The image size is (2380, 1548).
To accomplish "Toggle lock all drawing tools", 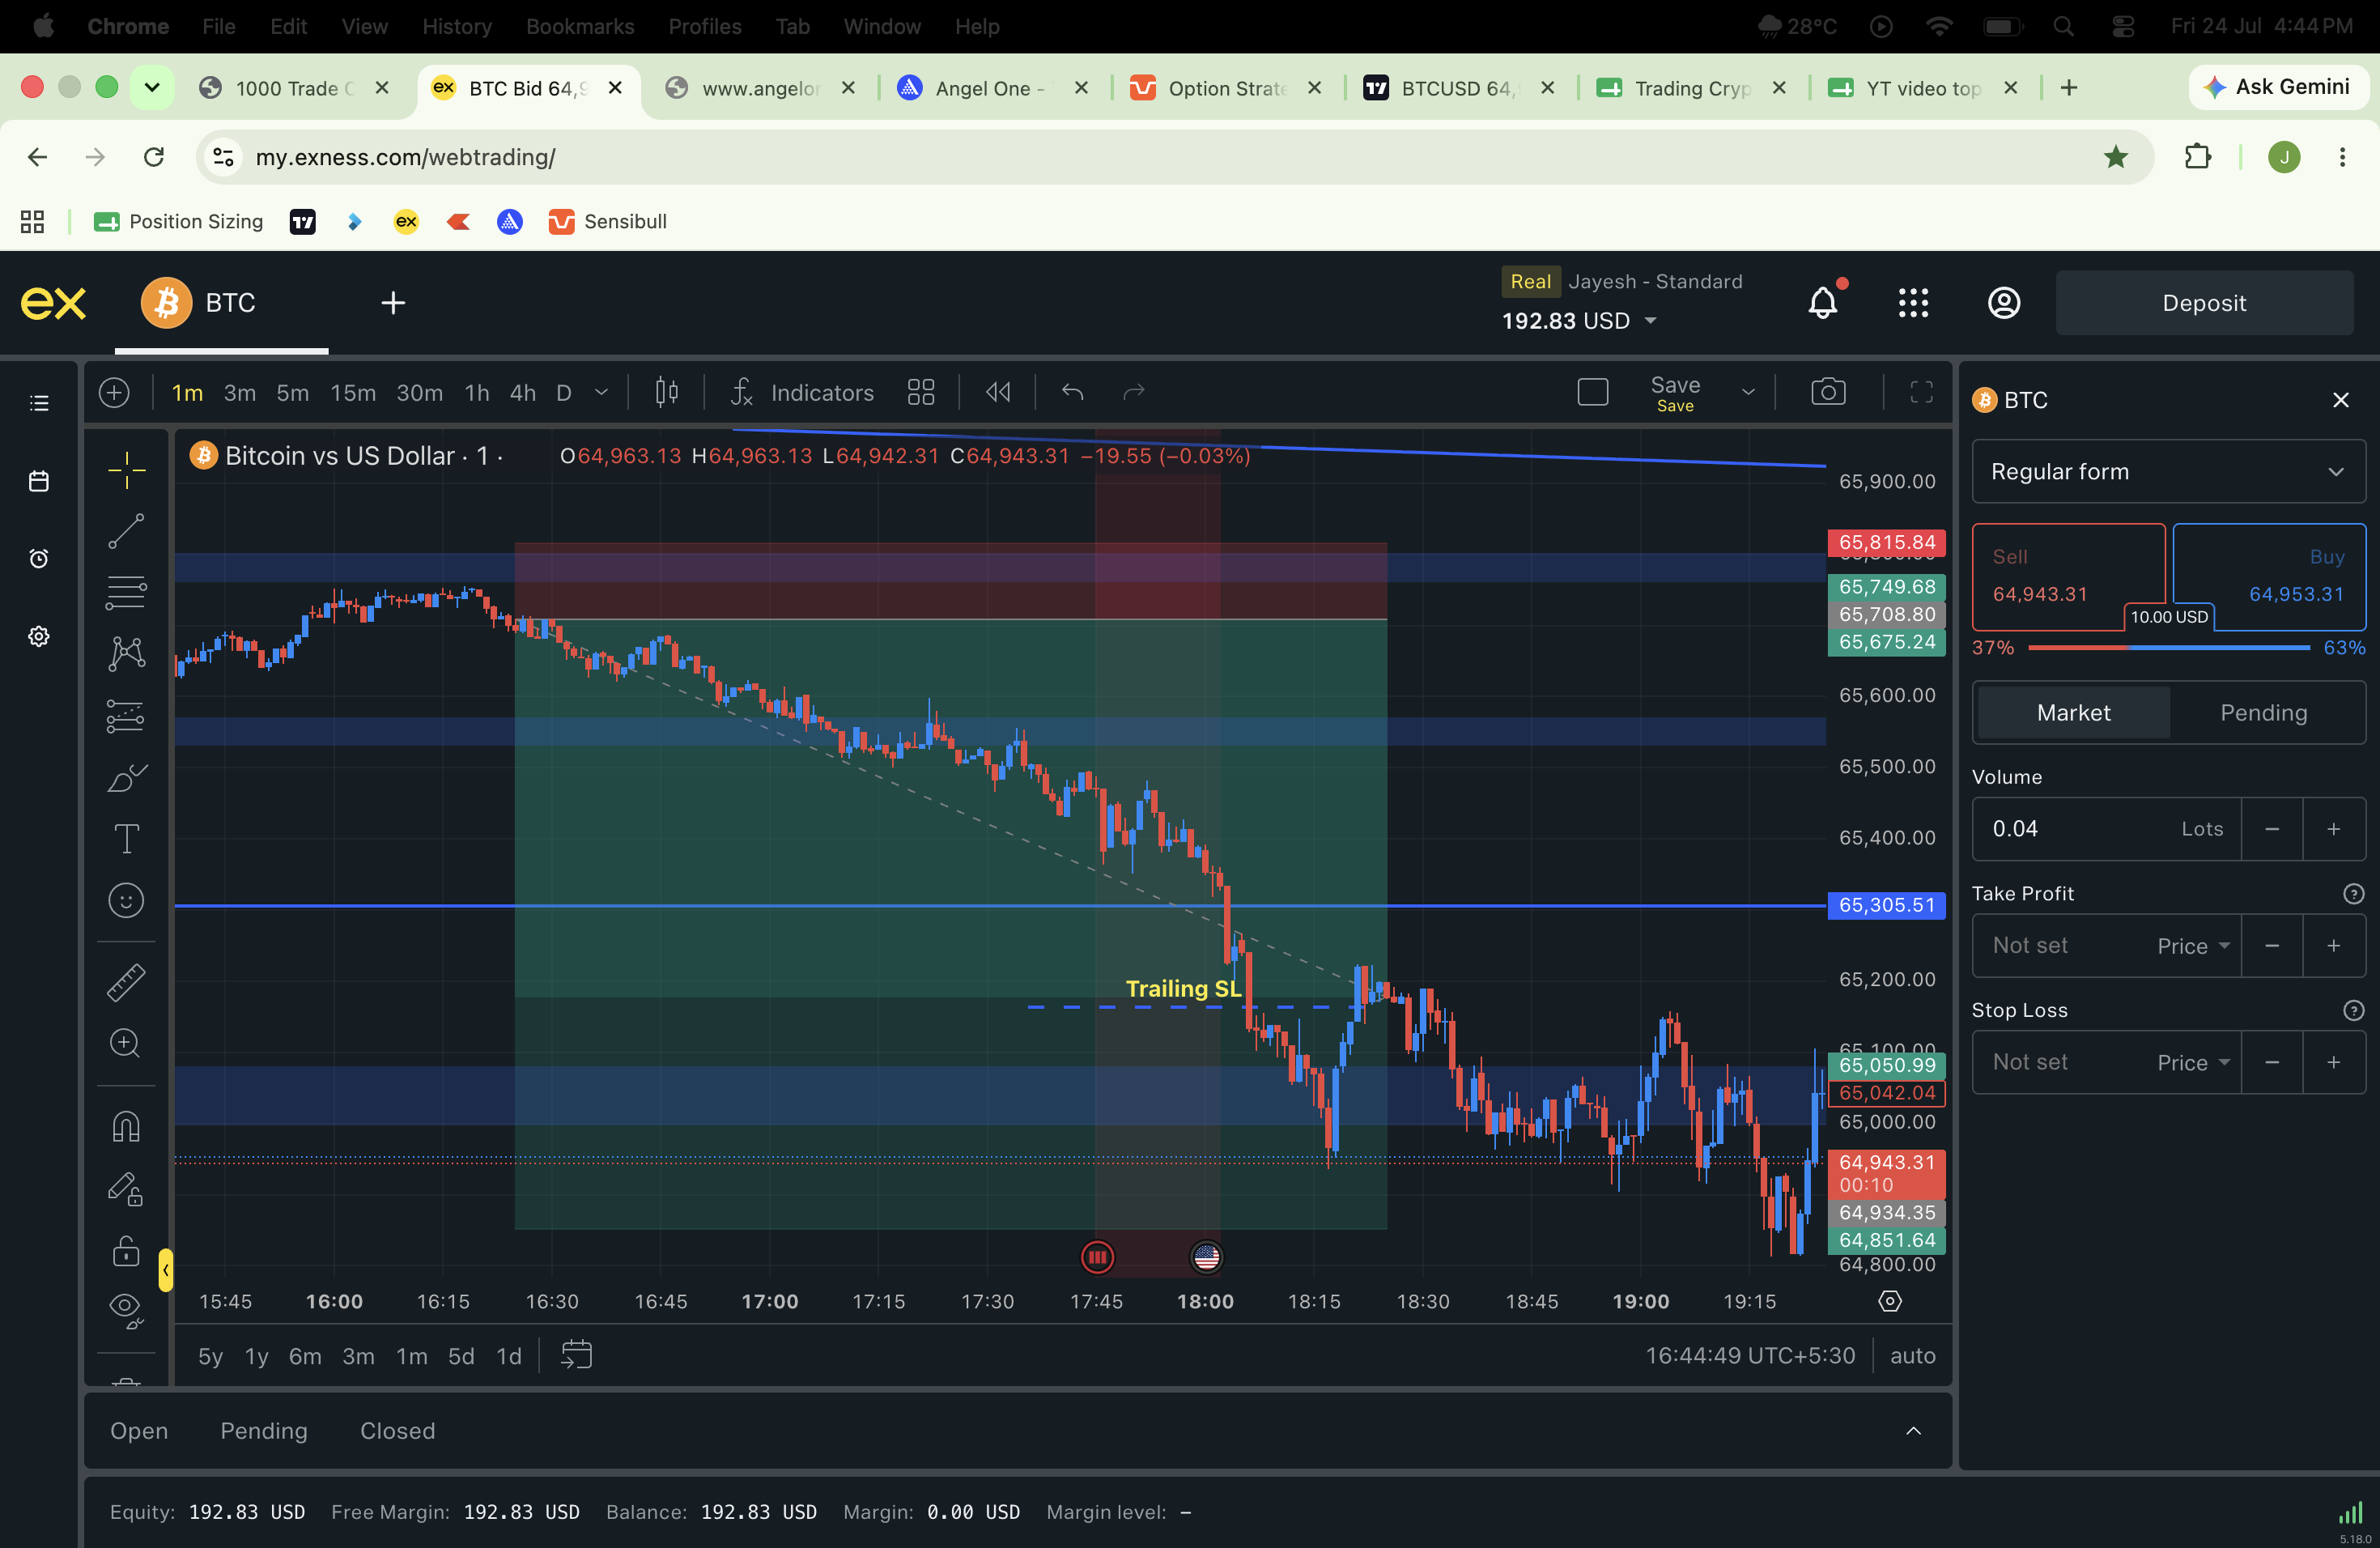I will coord(126,1250).
